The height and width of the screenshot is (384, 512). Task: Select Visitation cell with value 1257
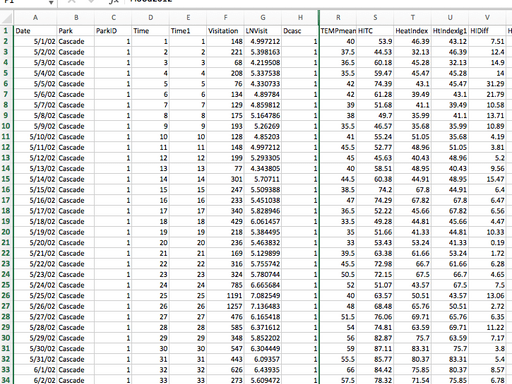pyautogui.click(x=225, y=306)
